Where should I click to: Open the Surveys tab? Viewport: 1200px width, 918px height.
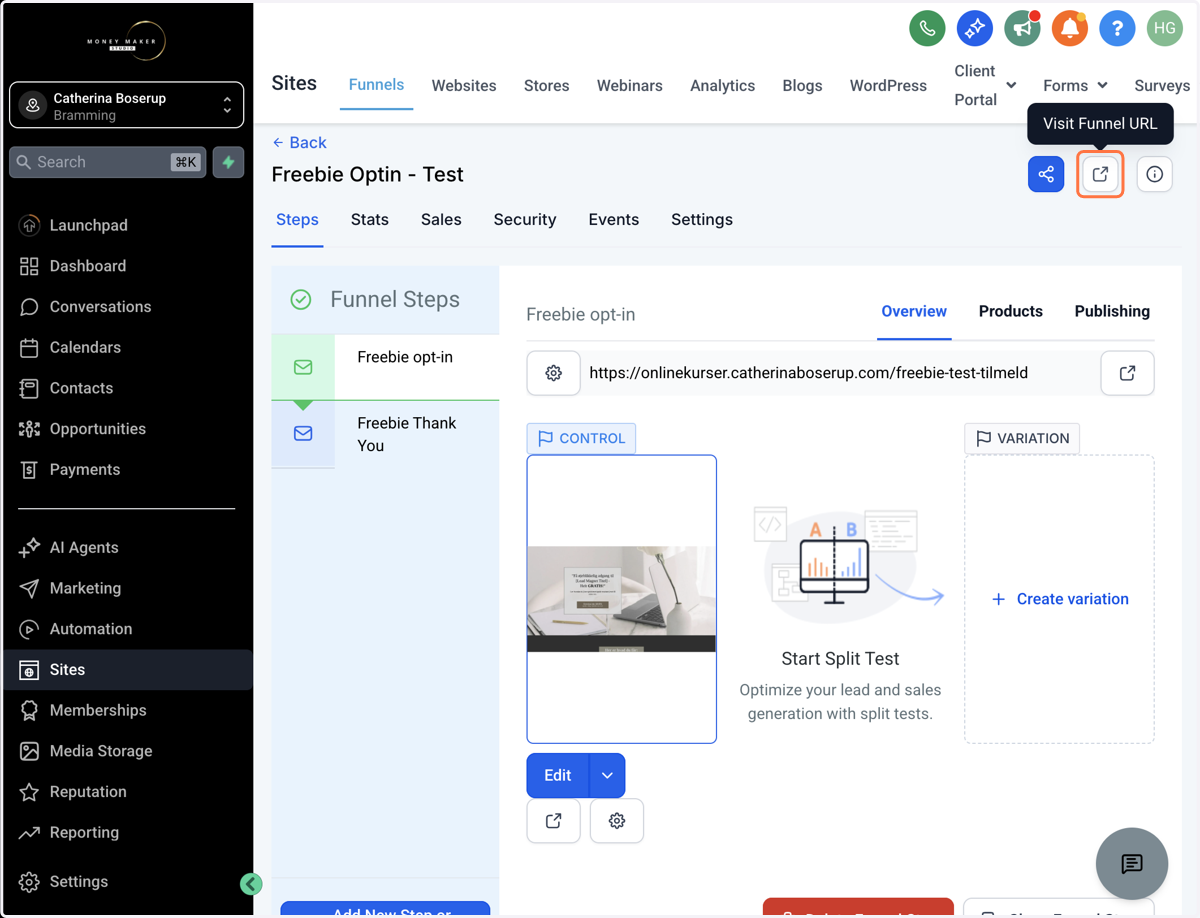click(1162, 86)
